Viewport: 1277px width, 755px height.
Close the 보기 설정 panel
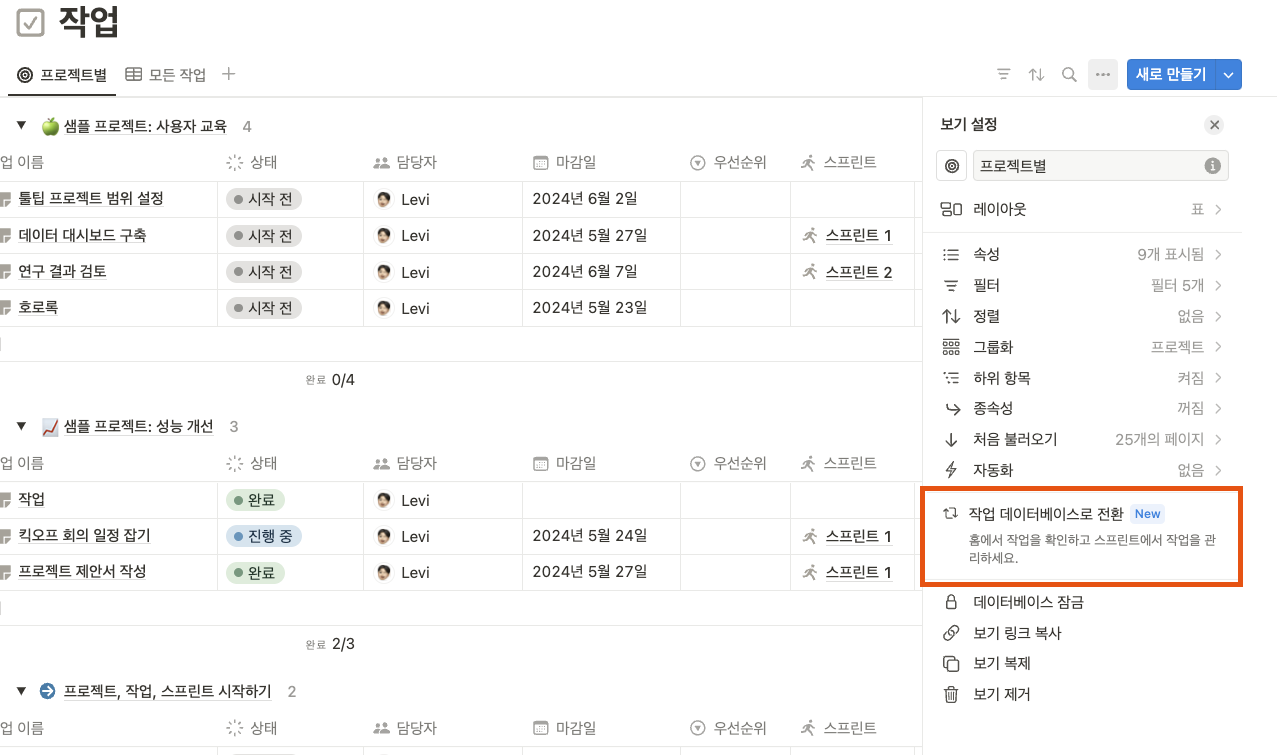coord(1214,125)
